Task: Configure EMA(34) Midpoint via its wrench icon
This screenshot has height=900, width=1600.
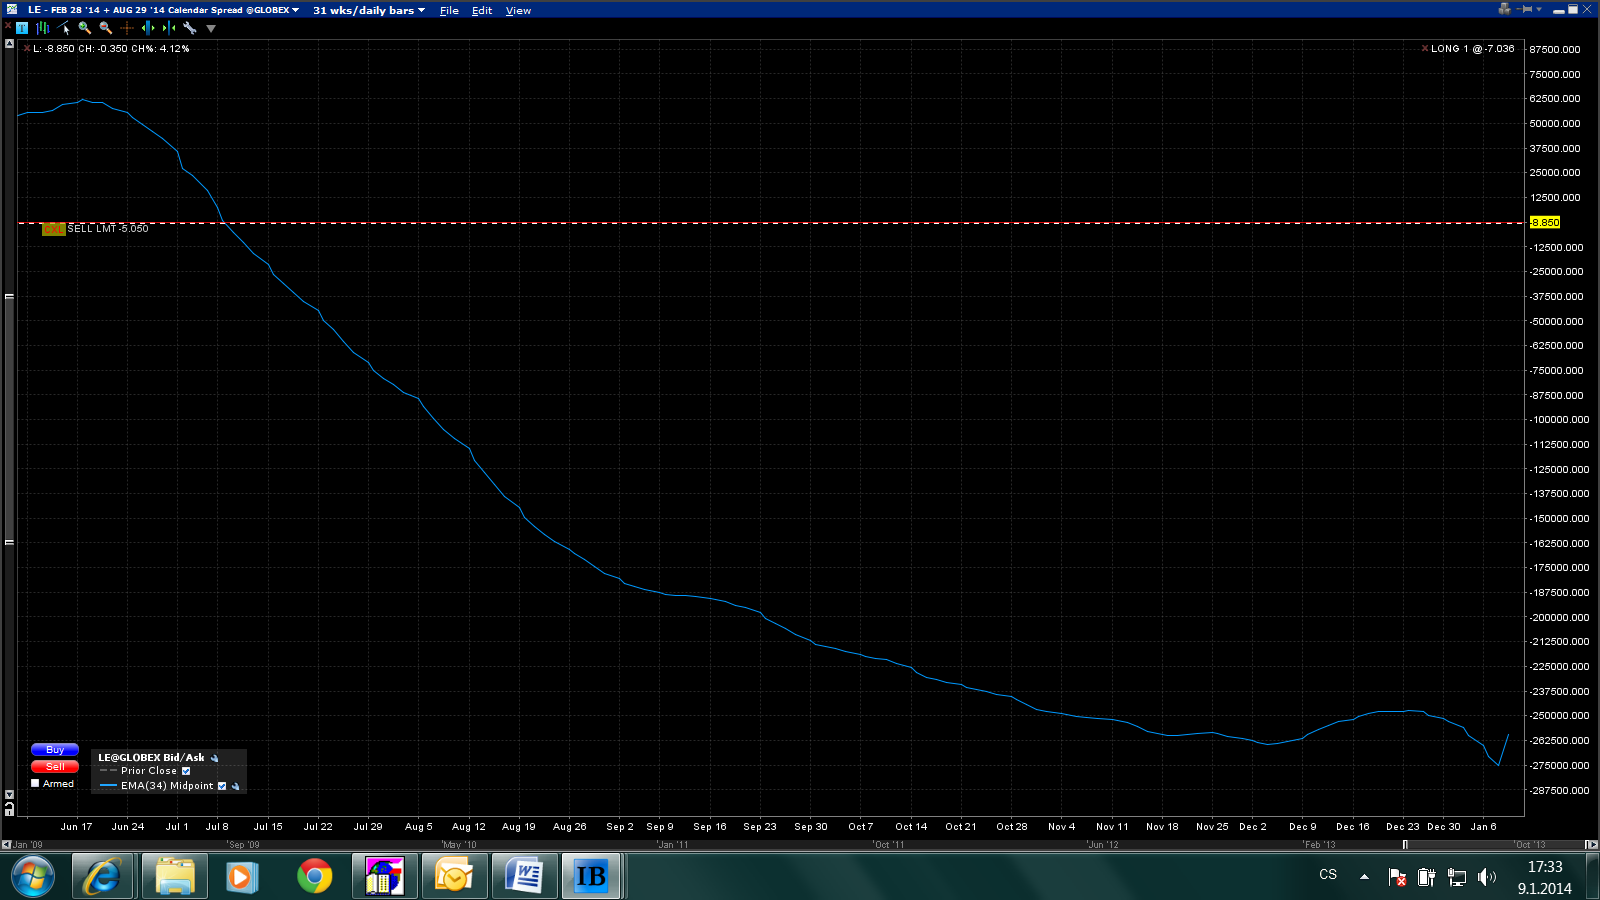Action: tap(236, 786)
